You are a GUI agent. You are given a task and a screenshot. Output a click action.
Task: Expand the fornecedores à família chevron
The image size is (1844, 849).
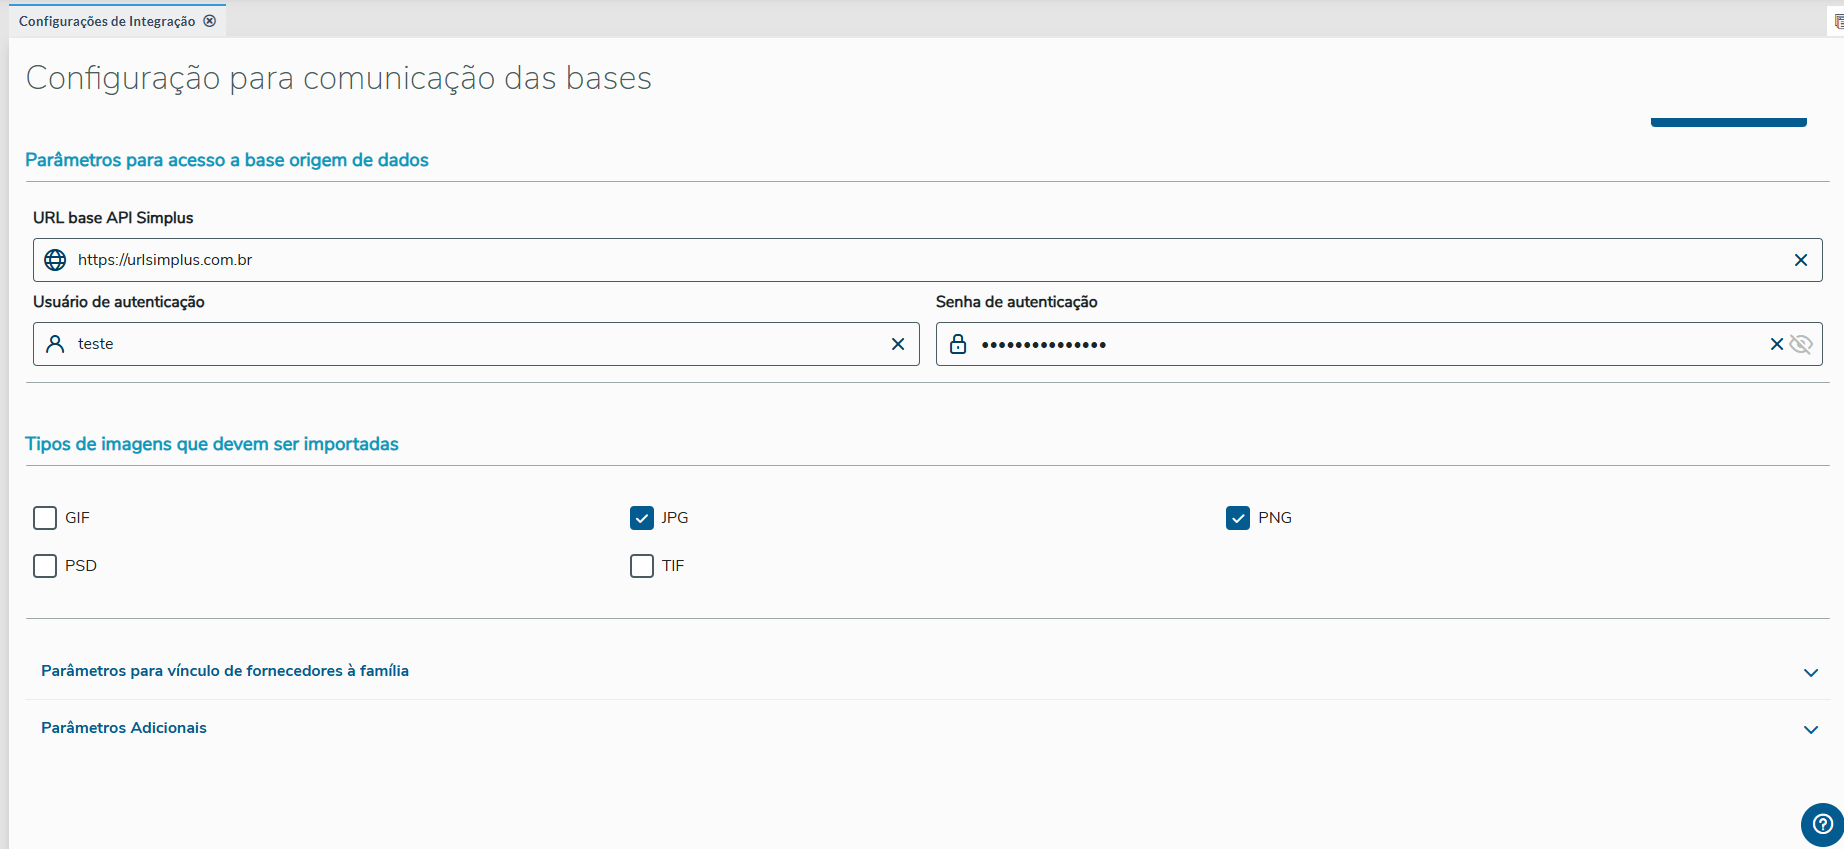pyautogui.click(x=1810, y=672)
